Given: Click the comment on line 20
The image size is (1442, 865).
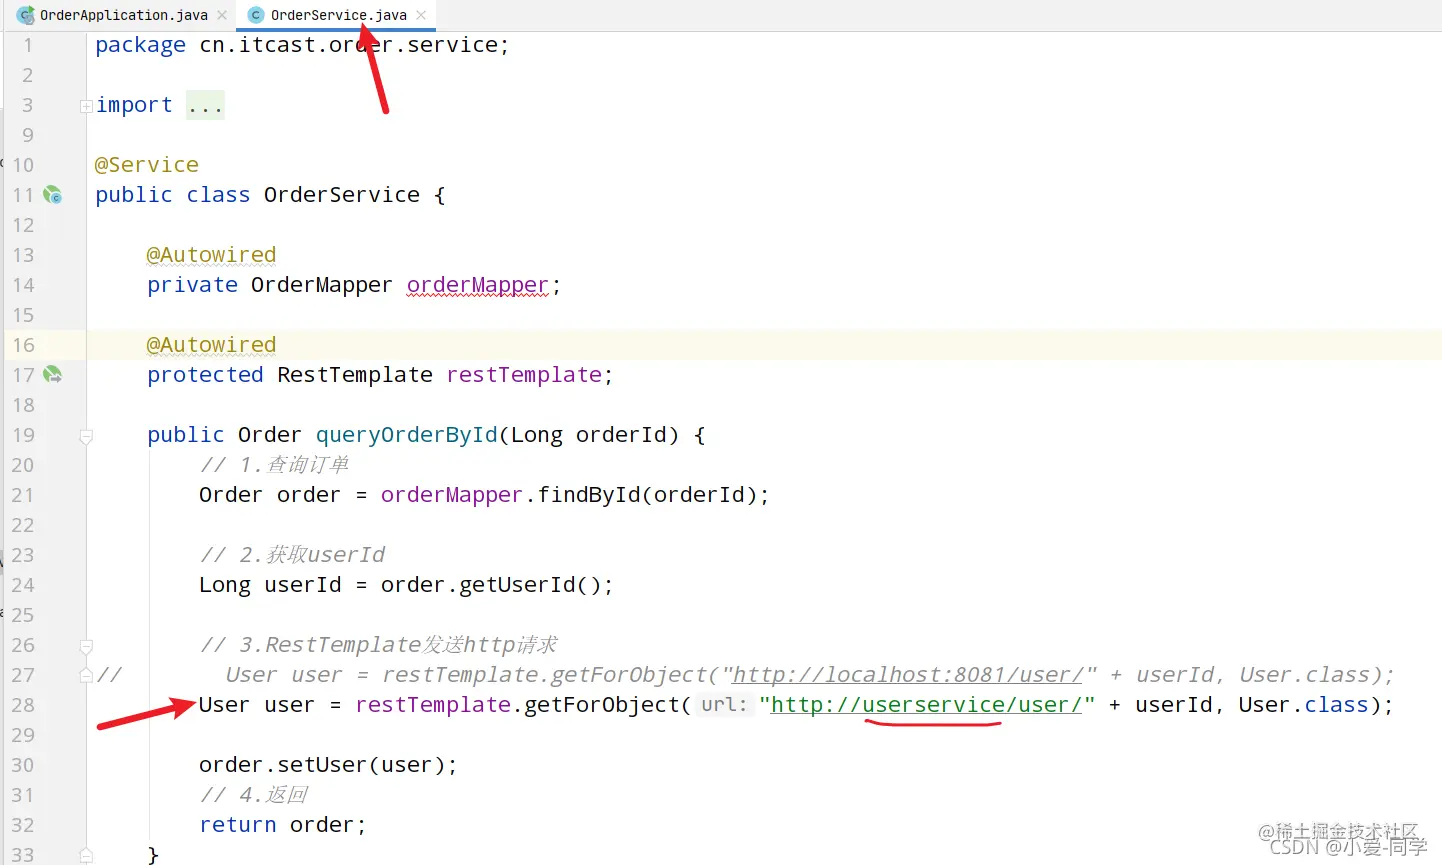Looking at the screenshot, I should pyautogui.click(x=274, y=465).
